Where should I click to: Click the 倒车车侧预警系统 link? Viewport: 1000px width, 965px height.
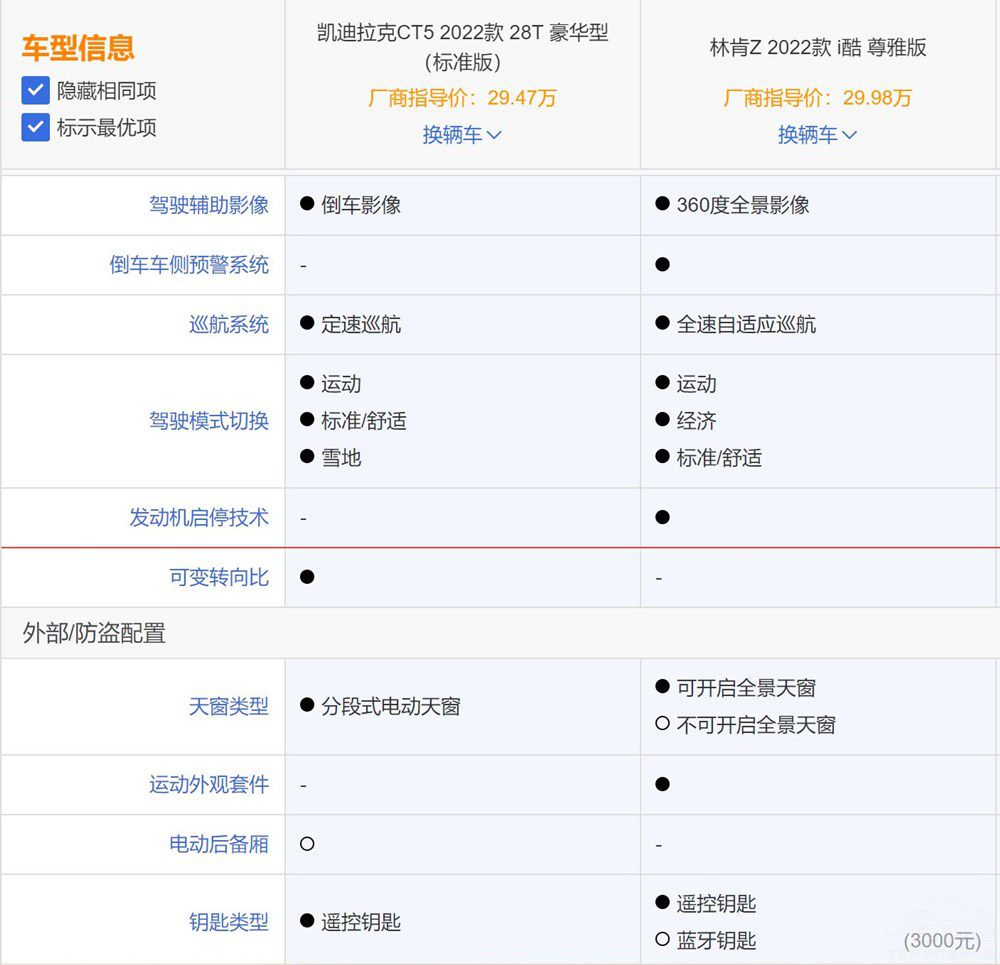[189, 265]
